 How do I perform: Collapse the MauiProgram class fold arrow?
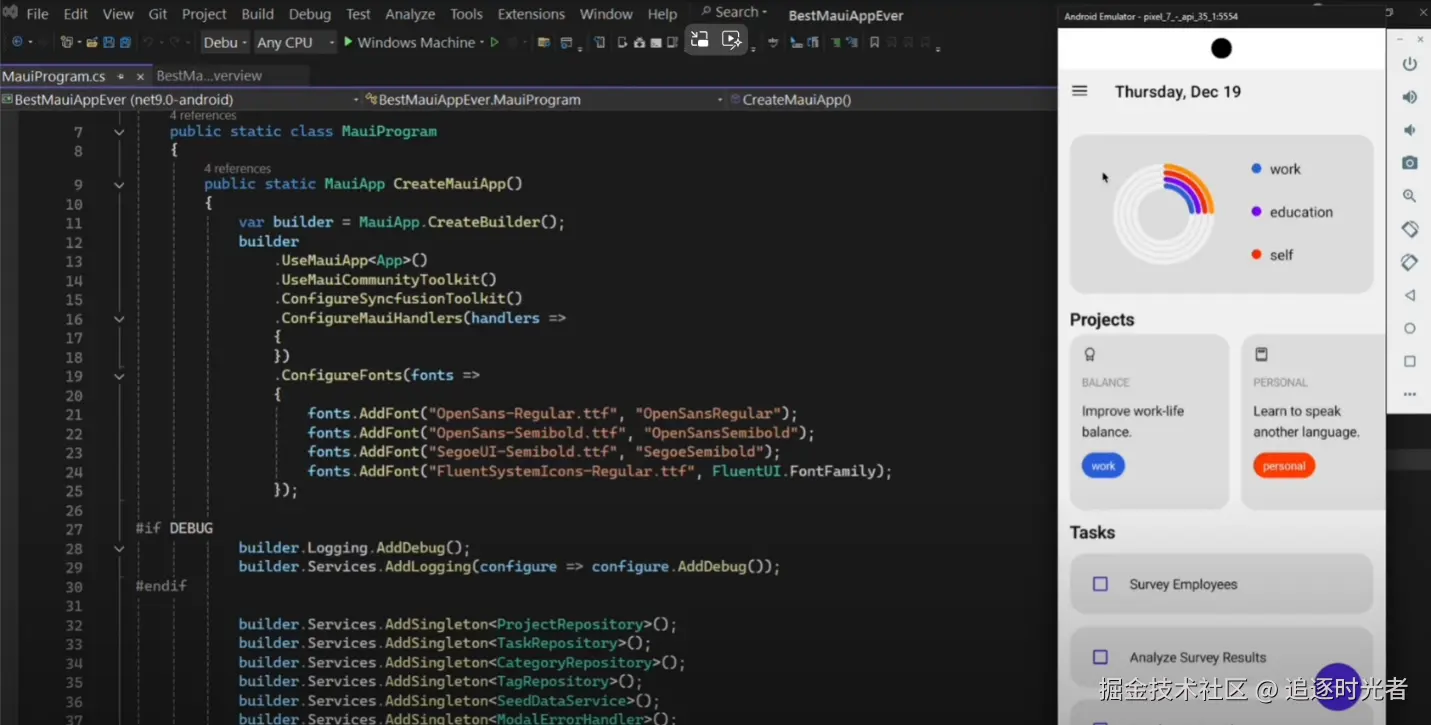point(119,132)
